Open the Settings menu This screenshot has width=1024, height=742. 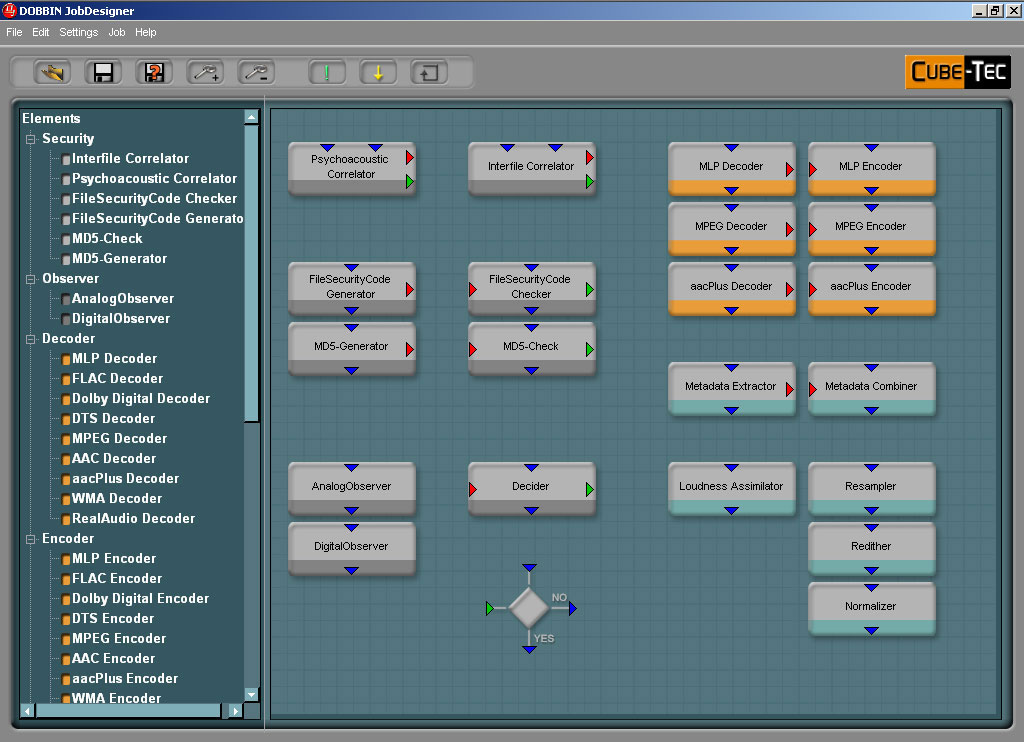tap(78, 32)
